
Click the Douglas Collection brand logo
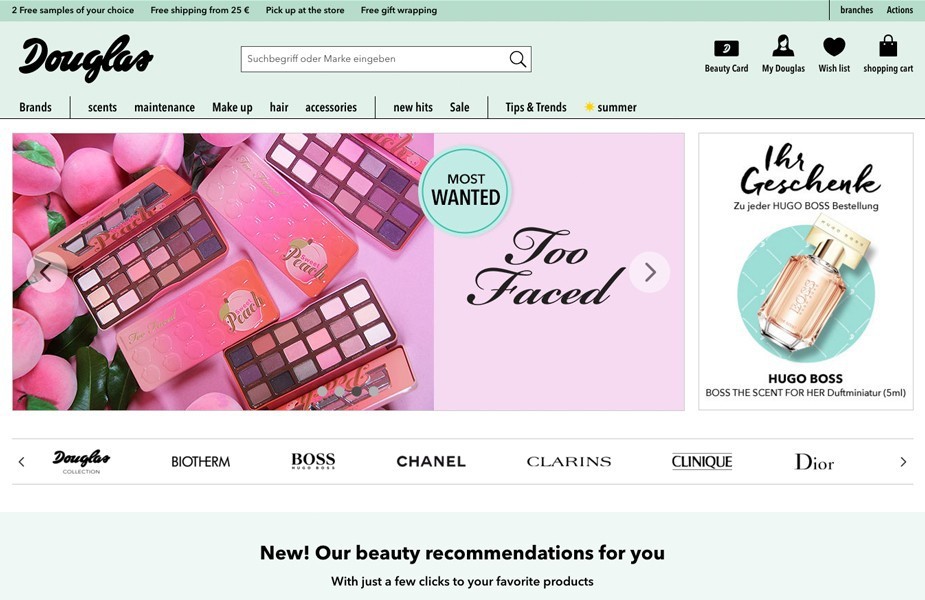click(x=81, y=461)
